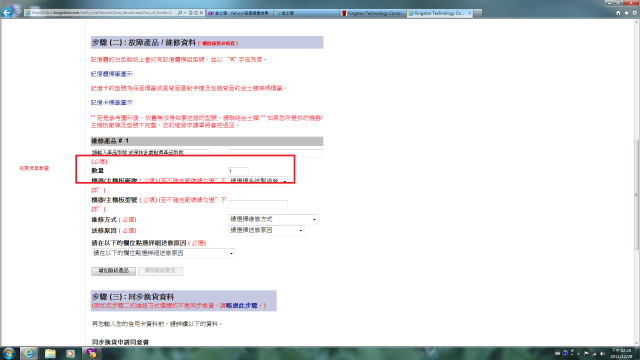This screenshot has height=360, width=640.
Task: Open Action Center flag tray icon
Action: point(587,353)
